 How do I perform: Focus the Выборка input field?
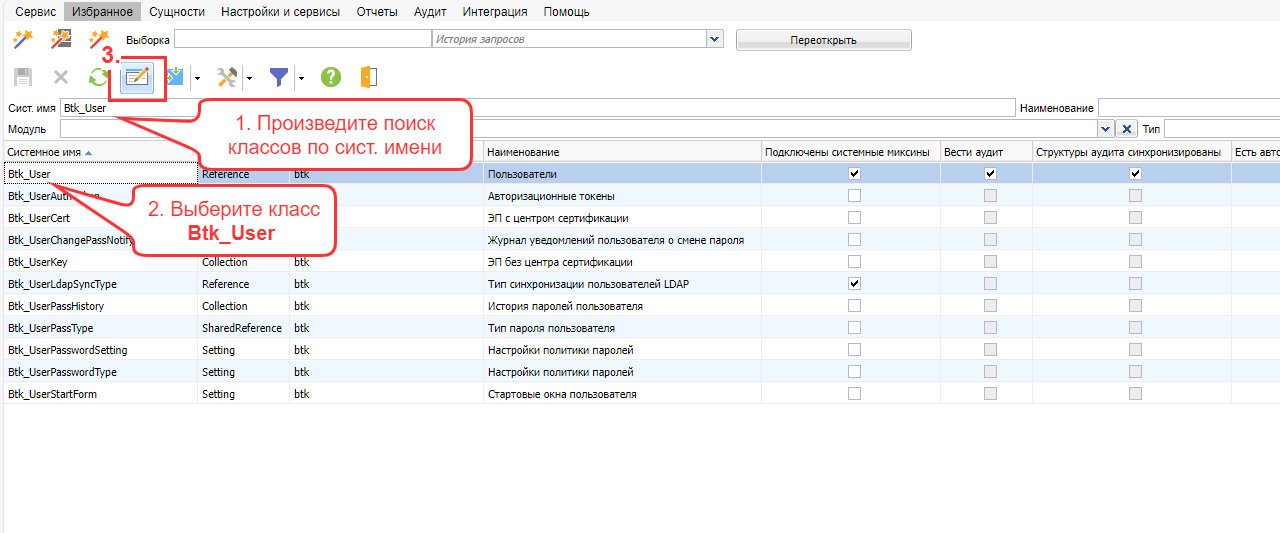pos(302,39)
